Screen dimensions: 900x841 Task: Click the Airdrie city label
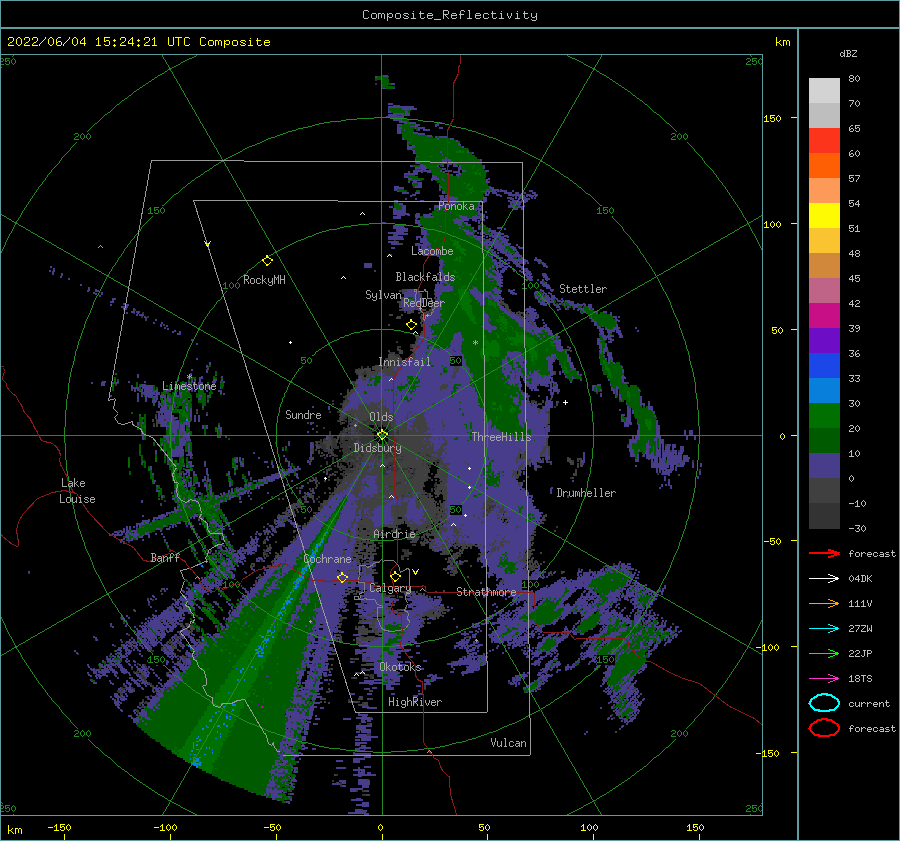pos(394,534)
